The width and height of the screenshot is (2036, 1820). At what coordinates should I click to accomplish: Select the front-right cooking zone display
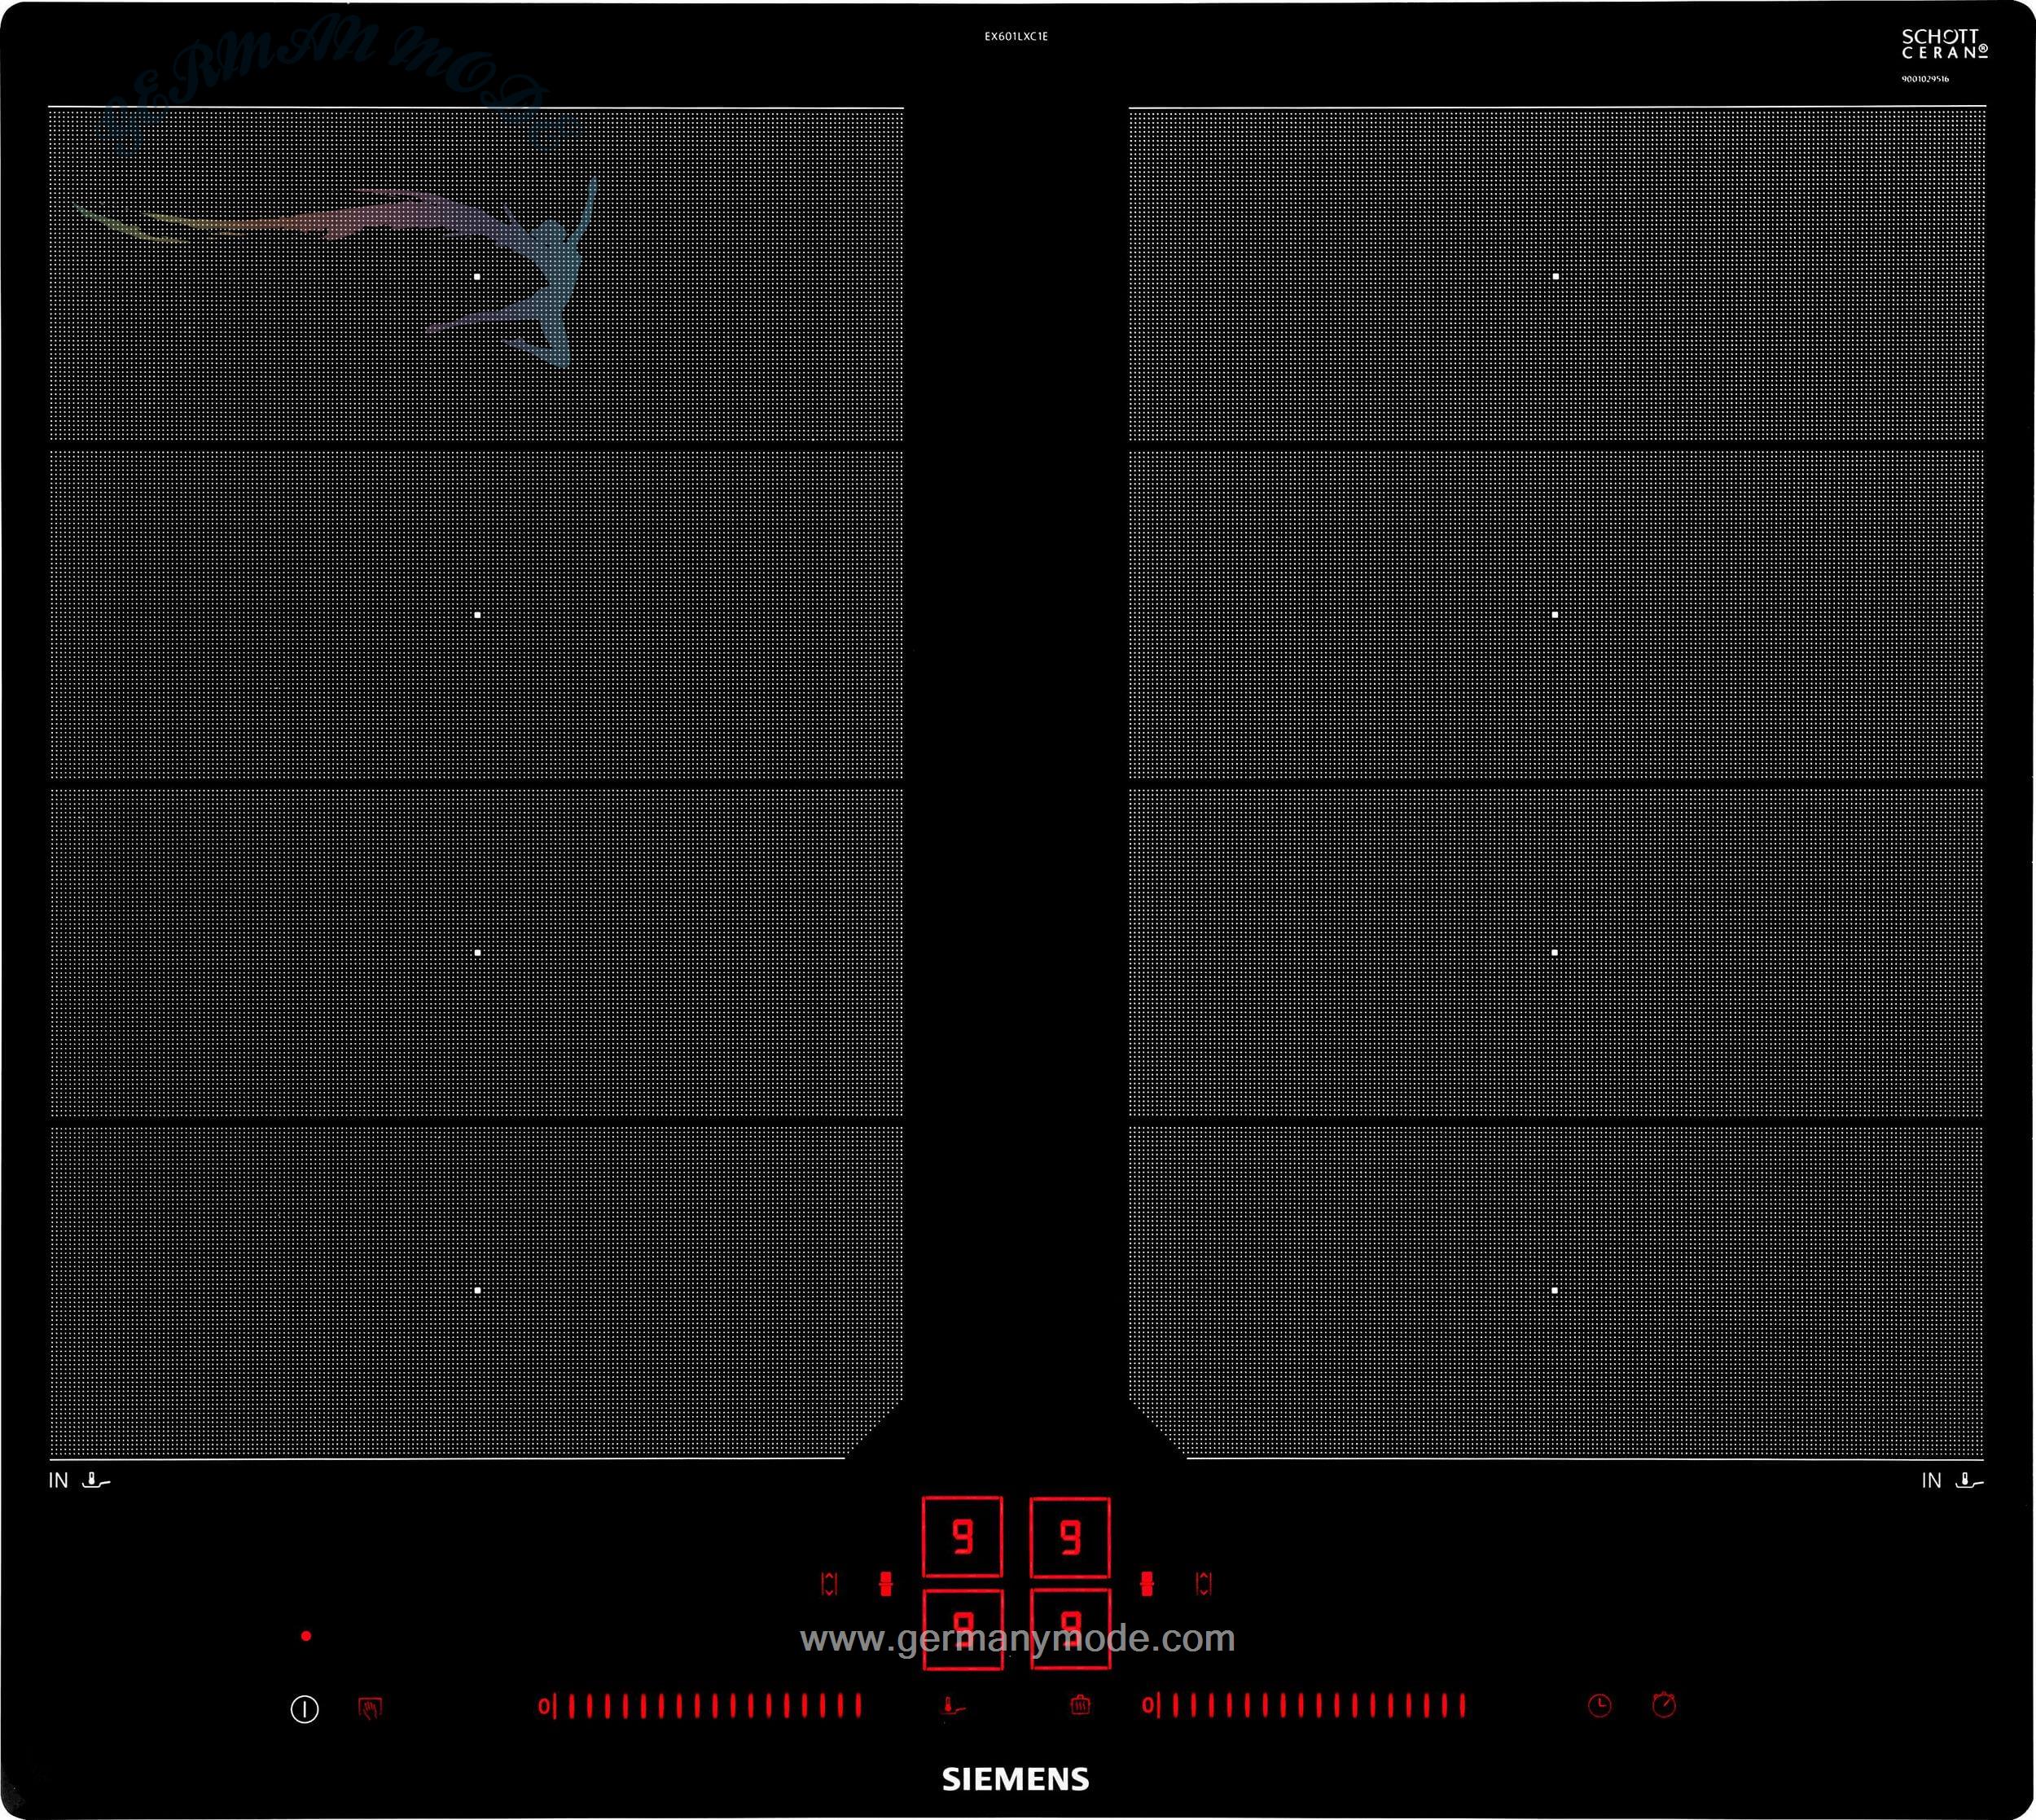pos(1070,1629)
